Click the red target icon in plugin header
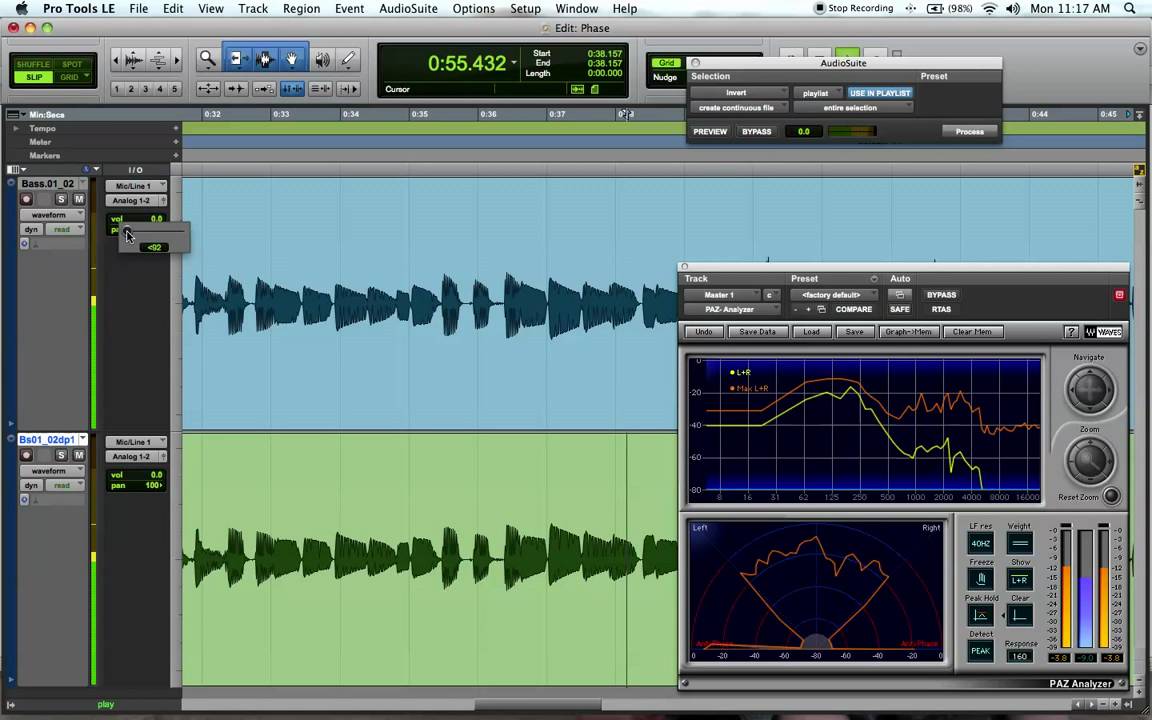Viewport: 1152px width, 720px height. [x=1119, y=295]
